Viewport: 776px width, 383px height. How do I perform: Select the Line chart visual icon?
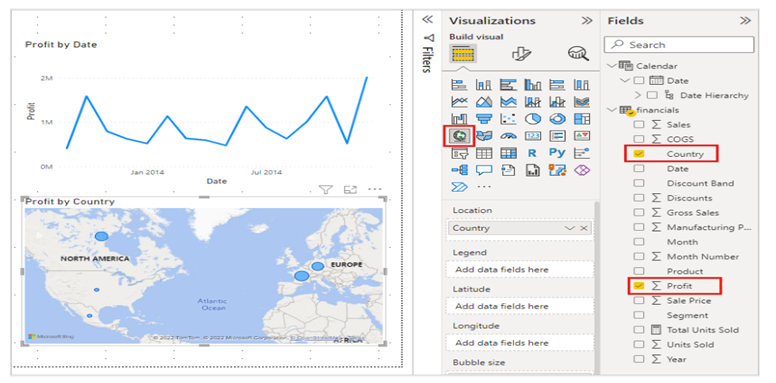[x=459, y=102]
